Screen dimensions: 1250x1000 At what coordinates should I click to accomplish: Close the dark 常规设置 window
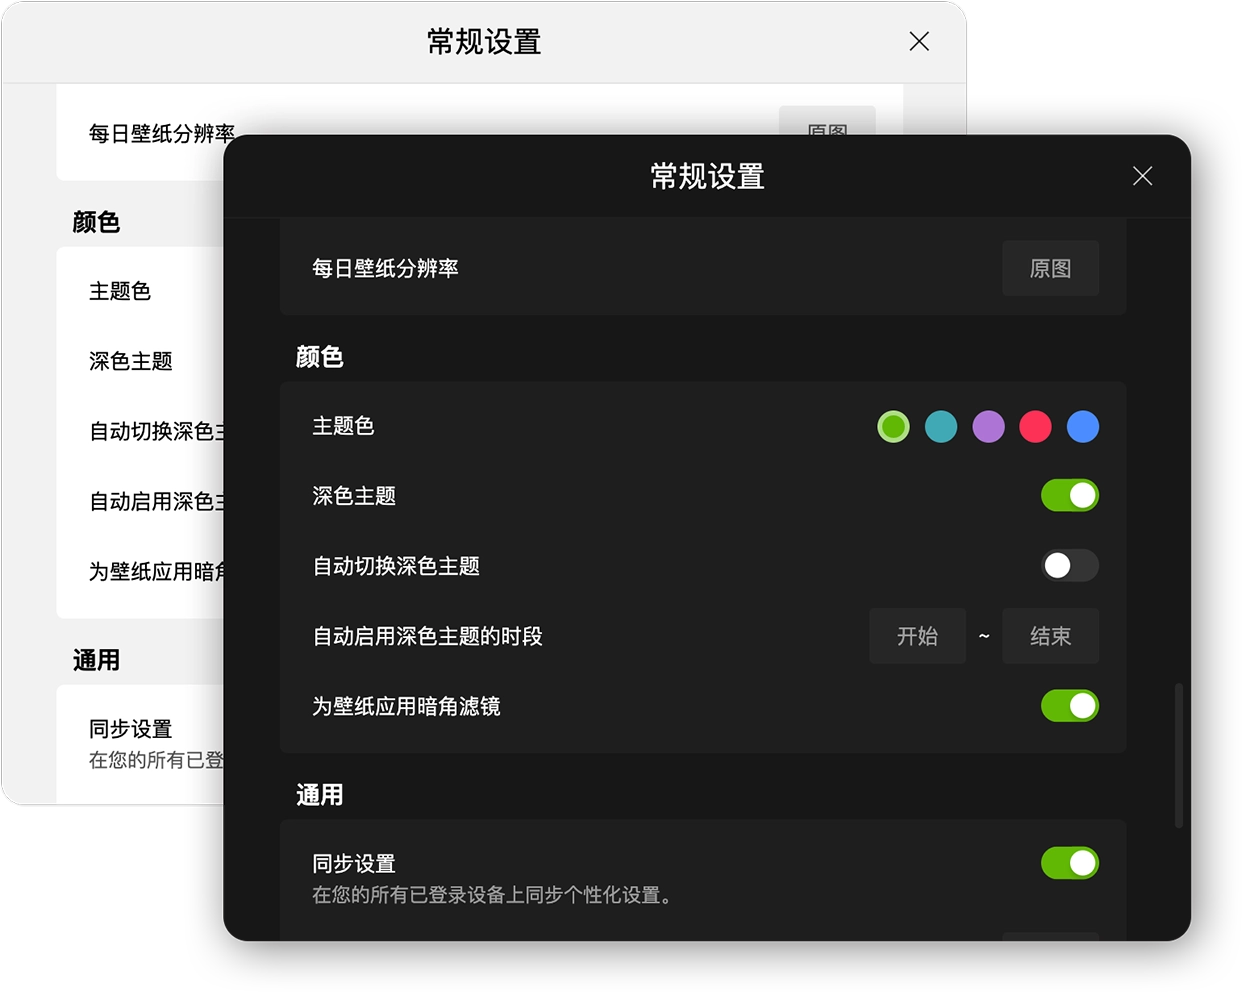(x=1142, y=176)
